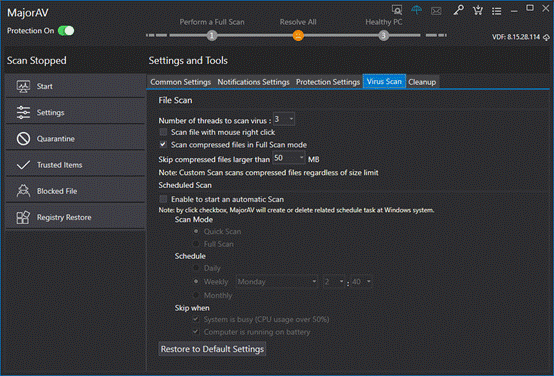554x376 pixels.
Task: Switch to the Cleanup tab
Action: click(x=422, y=82)
